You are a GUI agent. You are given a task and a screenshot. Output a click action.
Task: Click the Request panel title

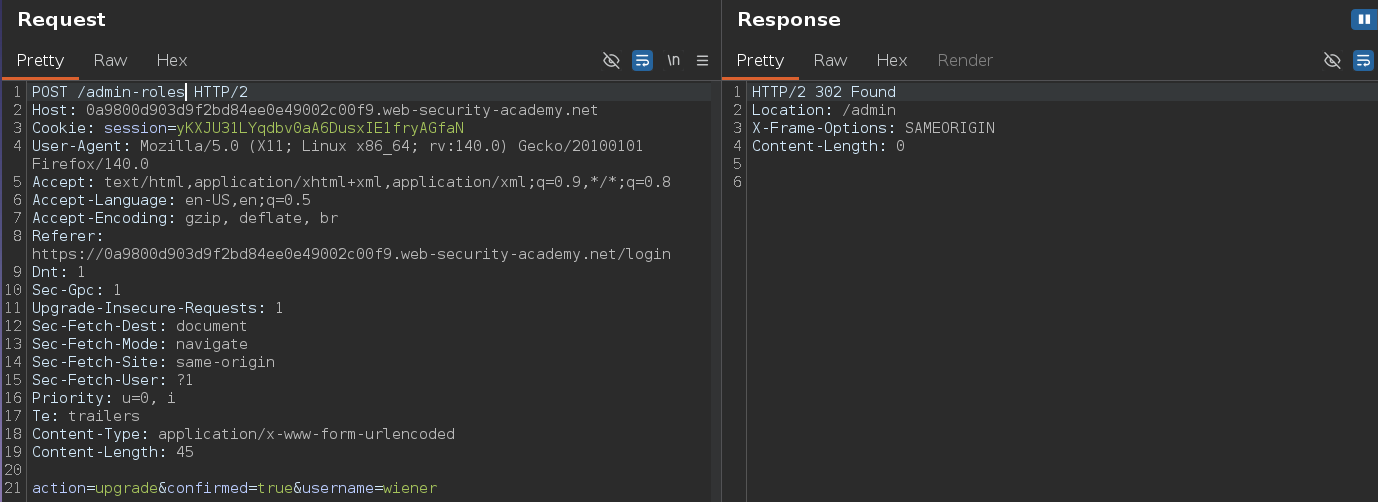point(61,19)
